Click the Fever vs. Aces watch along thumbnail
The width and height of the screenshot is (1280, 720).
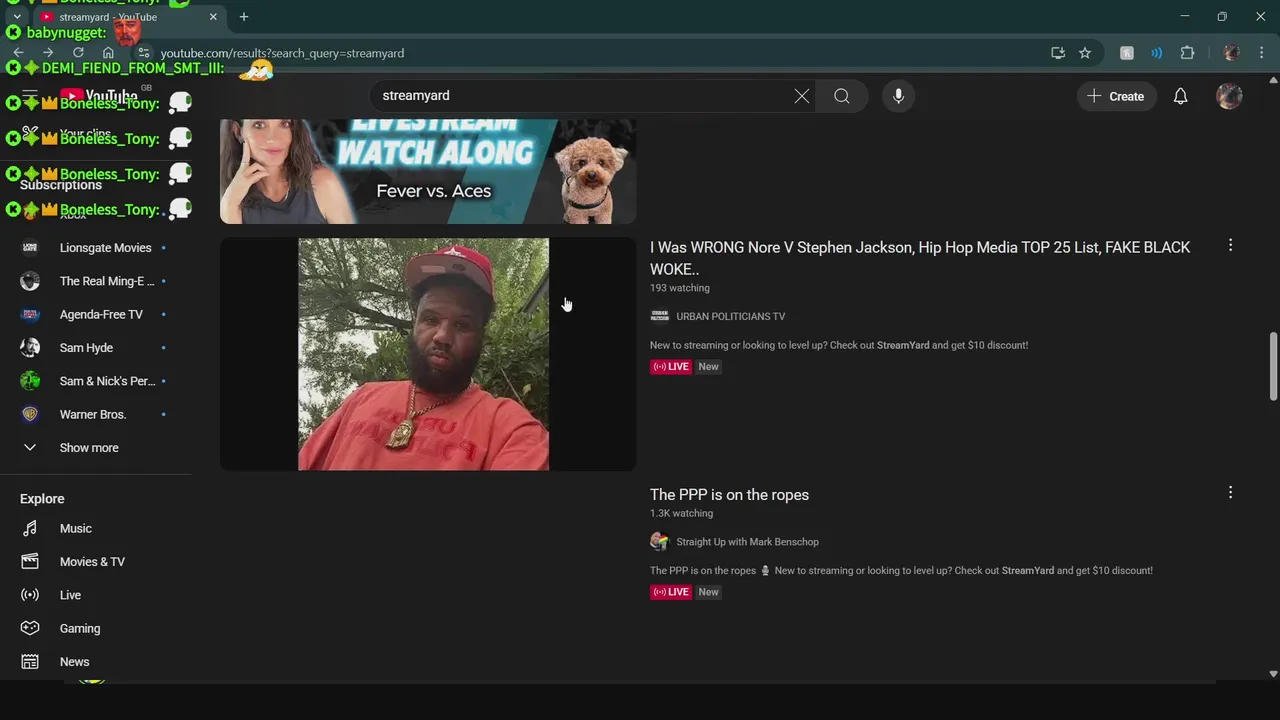tap(428, 171)
